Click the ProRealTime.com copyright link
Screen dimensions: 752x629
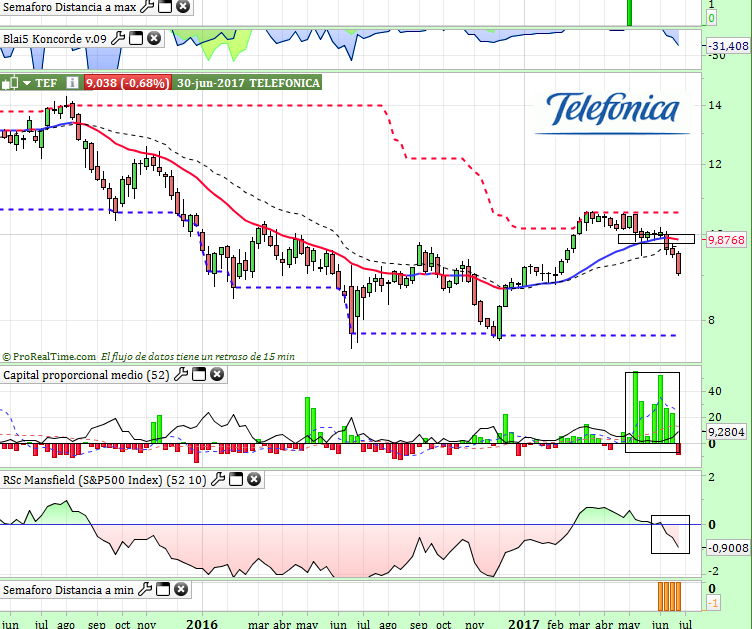tap(49, 357)
